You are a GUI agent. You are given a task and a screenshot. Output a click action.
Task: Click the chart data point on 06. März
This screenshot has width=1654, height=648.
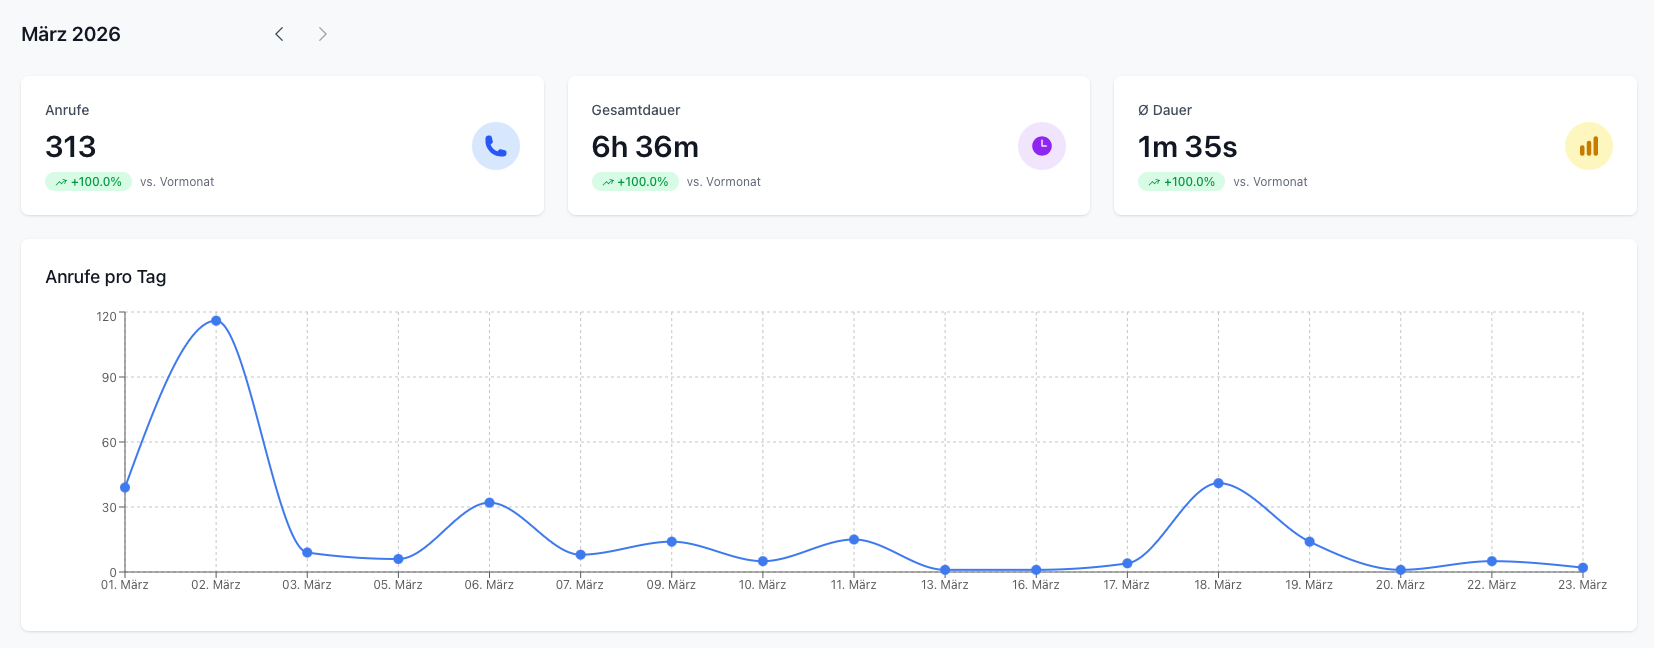click(x=489, y=503)
